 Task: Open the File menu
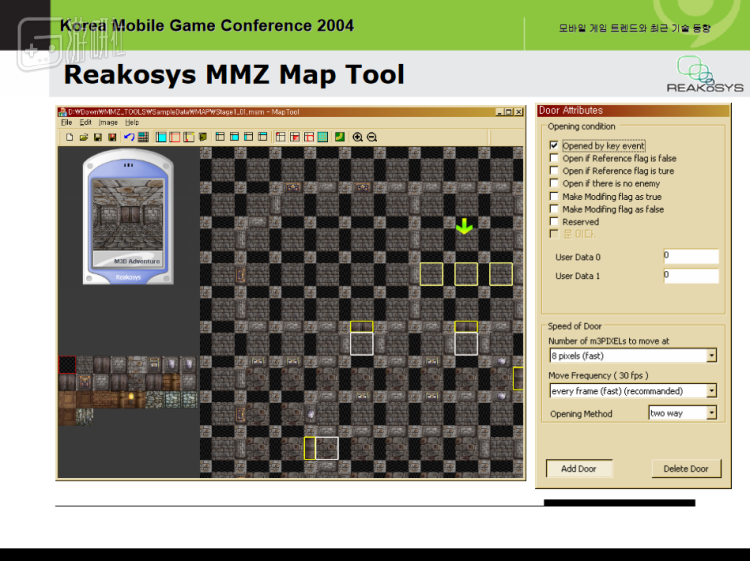66,122
